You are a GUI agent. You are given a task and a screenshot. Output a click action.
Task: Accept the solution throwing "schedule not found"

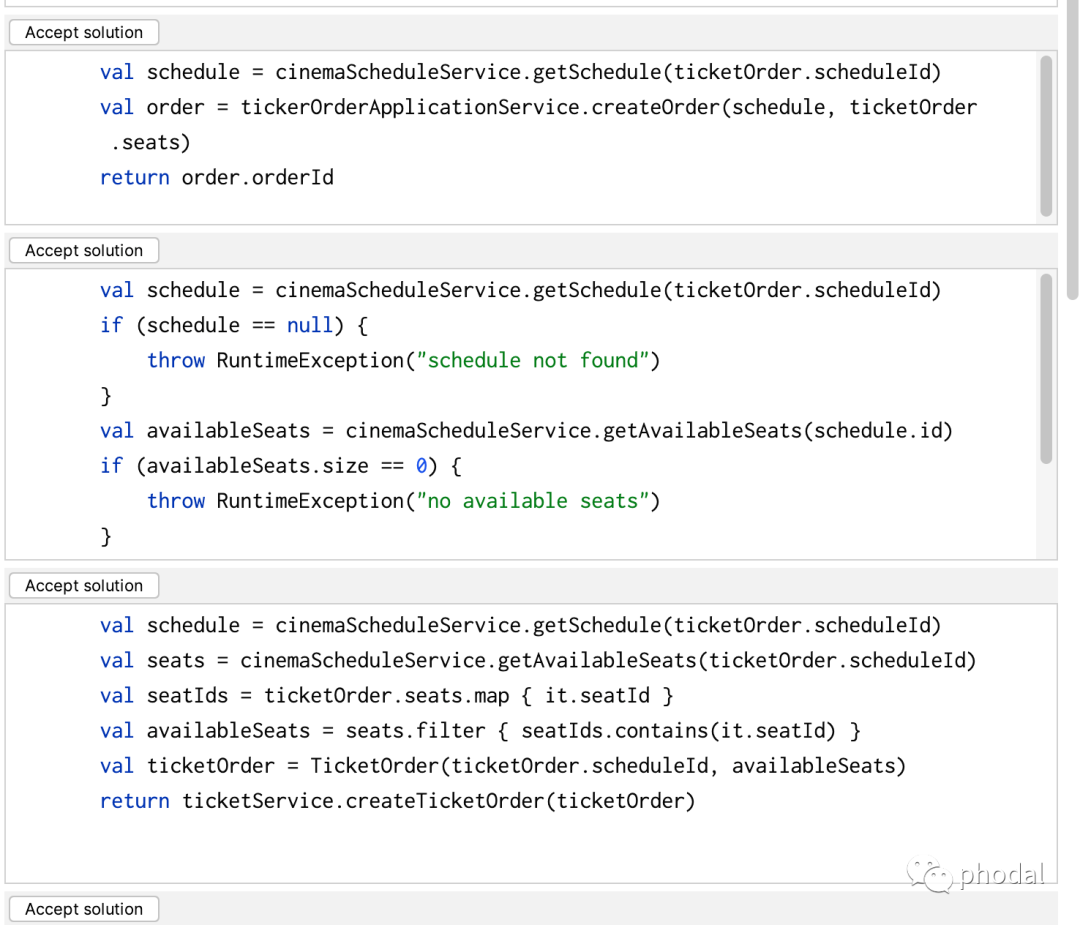(x=84, y=250)
